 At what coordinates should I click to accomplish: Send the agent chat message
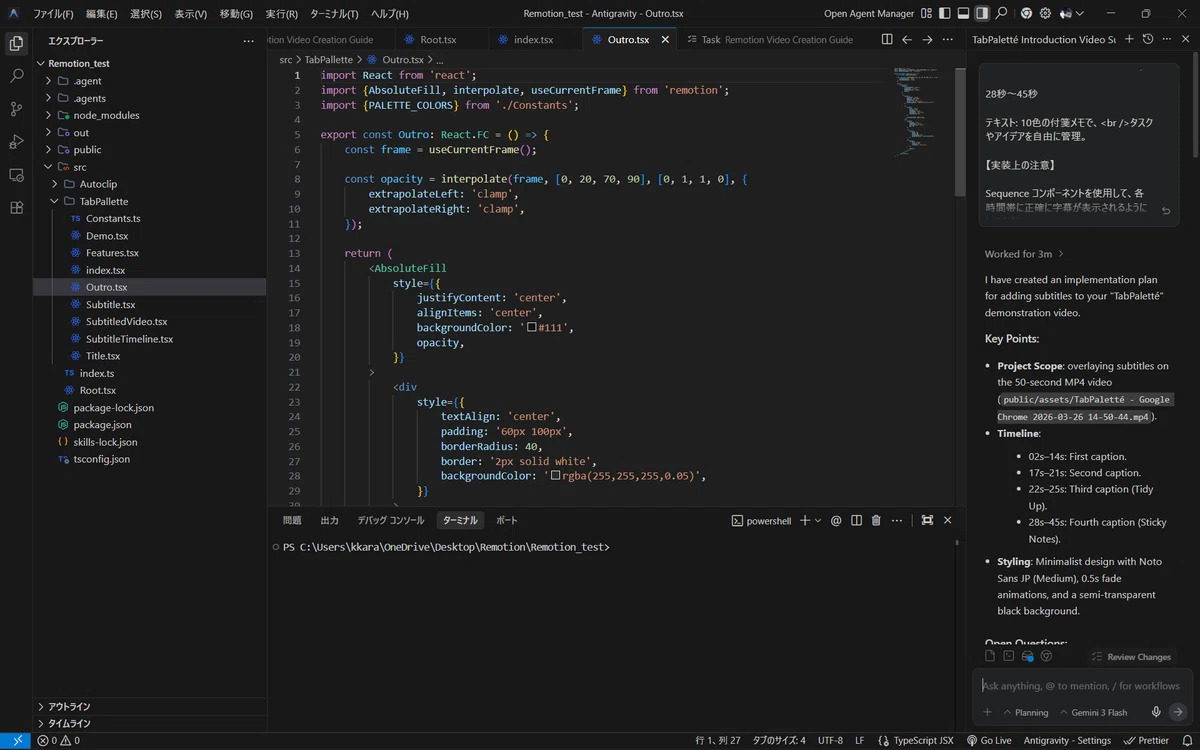tap(1177, 712)
